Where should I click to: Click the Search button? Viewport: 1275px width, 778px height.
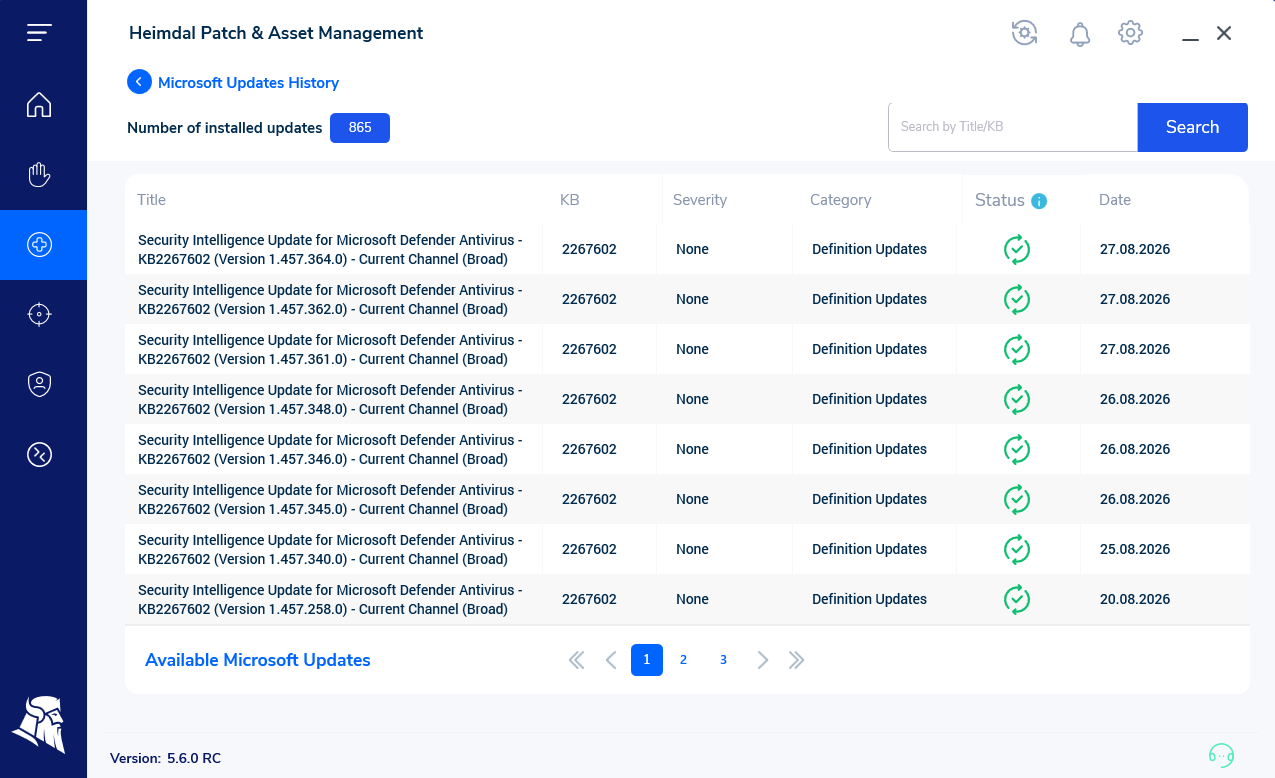tap(1192, 127)
